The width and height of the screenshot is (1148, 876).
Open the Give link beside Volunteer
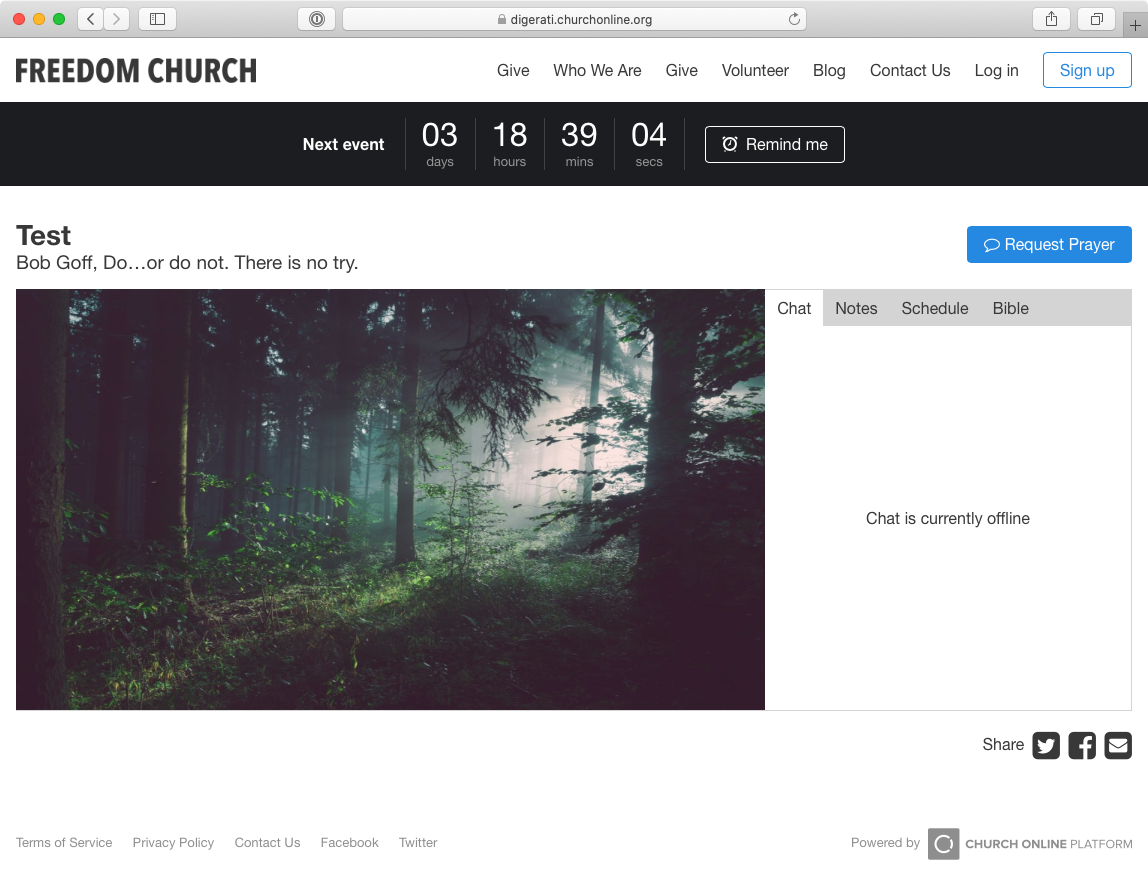pos(682,70)
